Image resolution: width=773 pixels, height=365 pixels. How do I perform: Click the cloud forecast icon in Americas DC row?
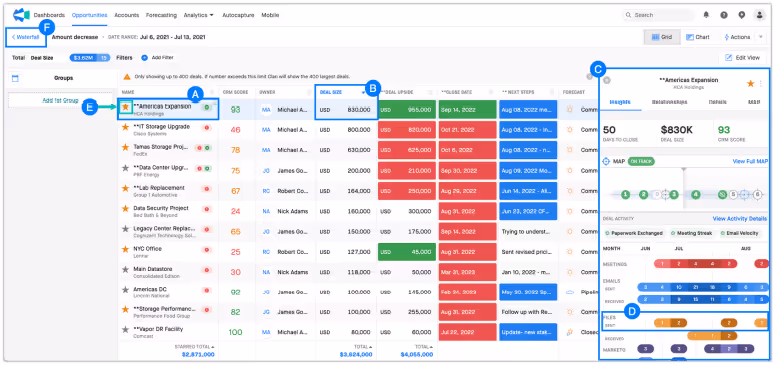coord(570,292)
